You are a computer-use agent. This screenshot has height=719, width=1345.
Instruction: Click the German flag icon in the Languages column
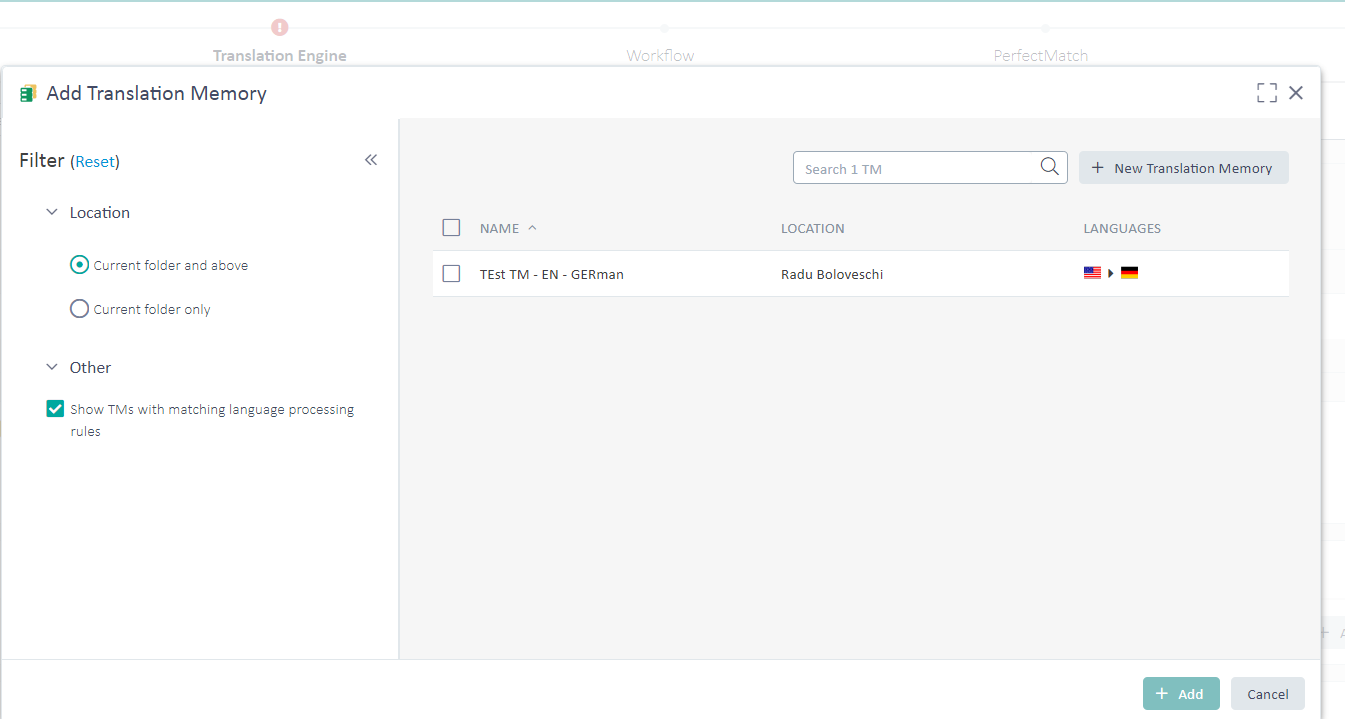click(1129, 271)
